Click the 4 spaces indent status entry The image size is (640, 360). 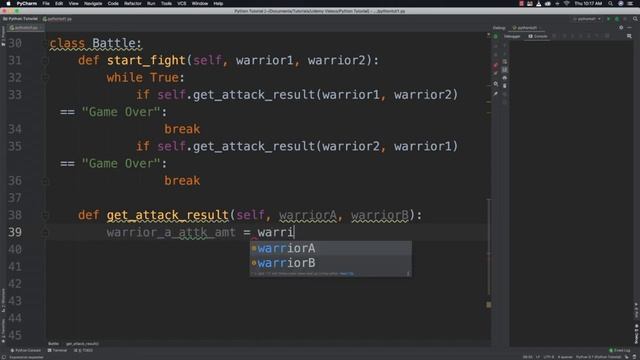coord(565,357)
